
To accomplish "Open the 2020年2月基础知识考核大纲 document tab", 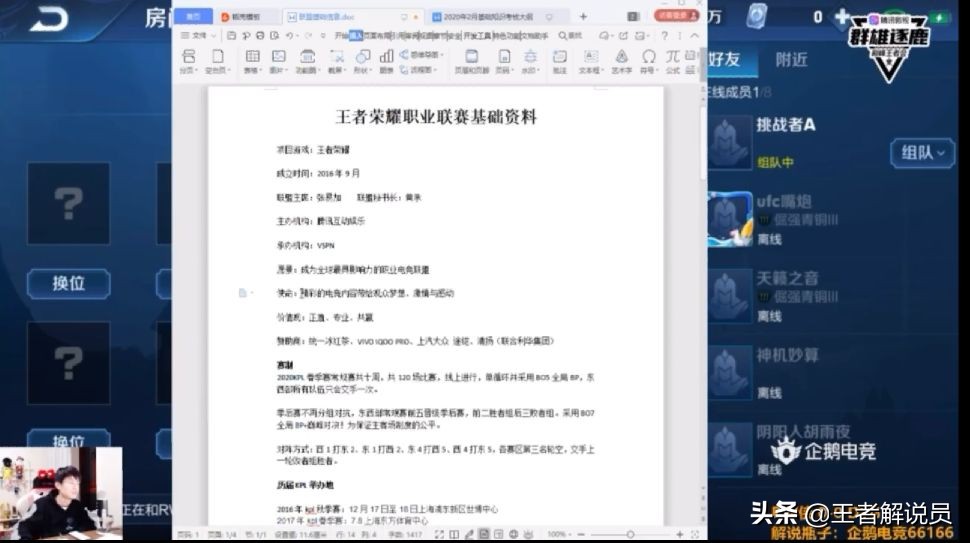I will 490,17.
